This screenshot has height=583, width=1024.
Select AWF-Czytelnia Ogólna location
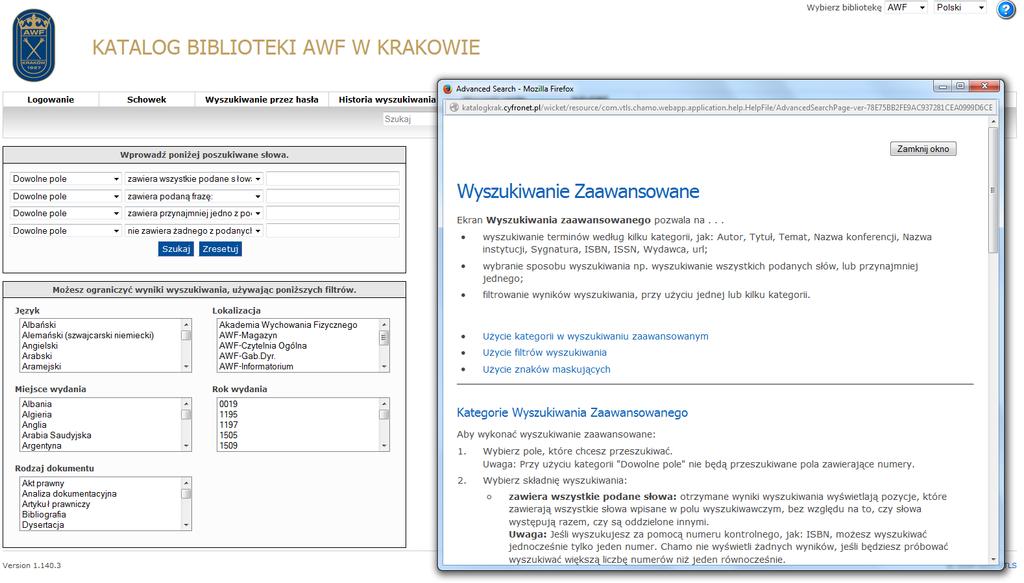point(263,346)
